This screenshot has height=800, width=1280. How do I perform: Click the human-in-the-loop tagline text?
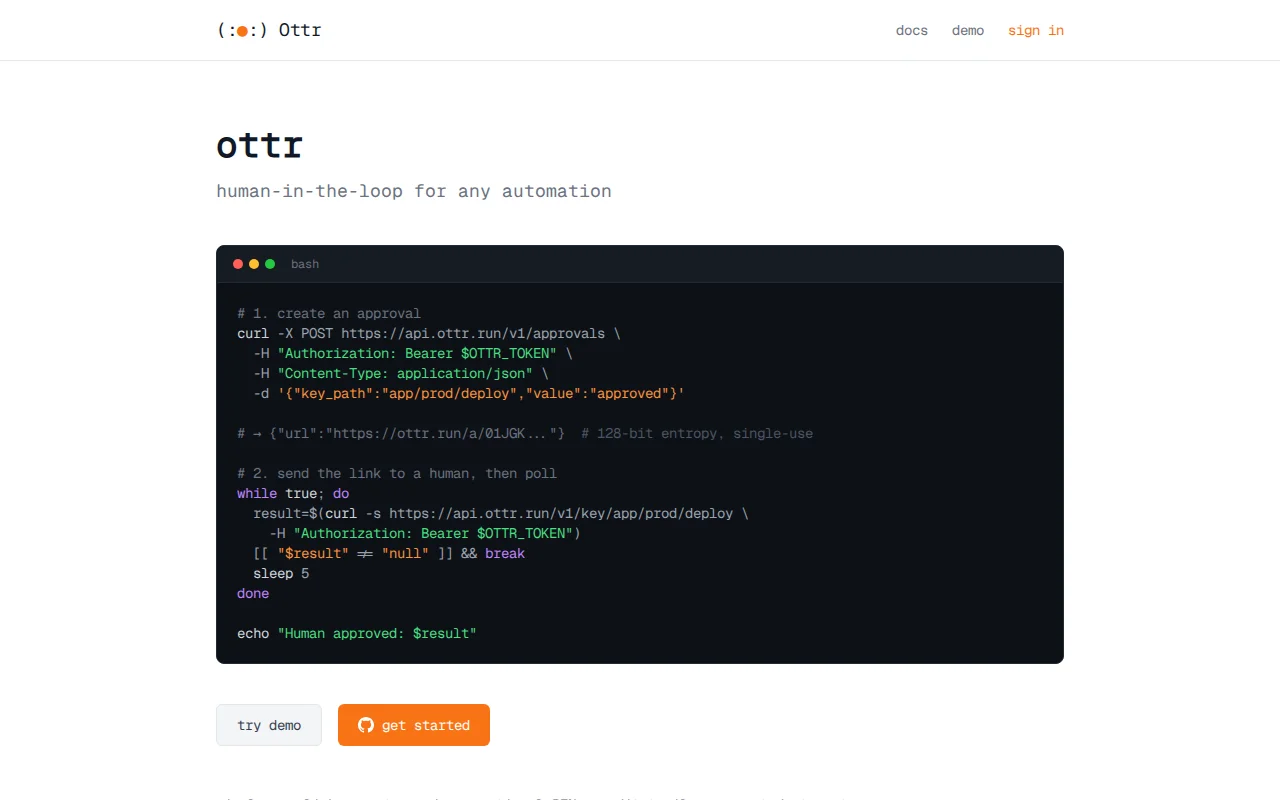(x=414, y=191)
